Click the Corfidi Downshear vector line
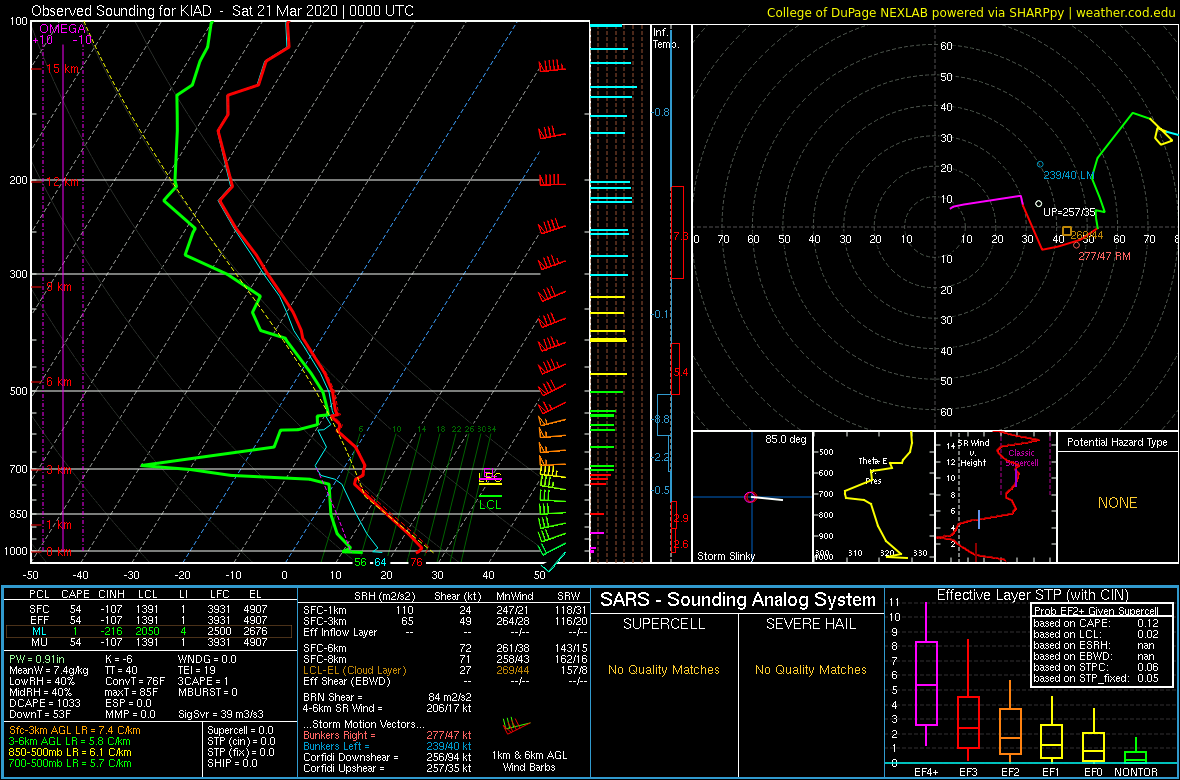Image resolution: width=1180 pixels, height=780 pixels. pos(387,757)
